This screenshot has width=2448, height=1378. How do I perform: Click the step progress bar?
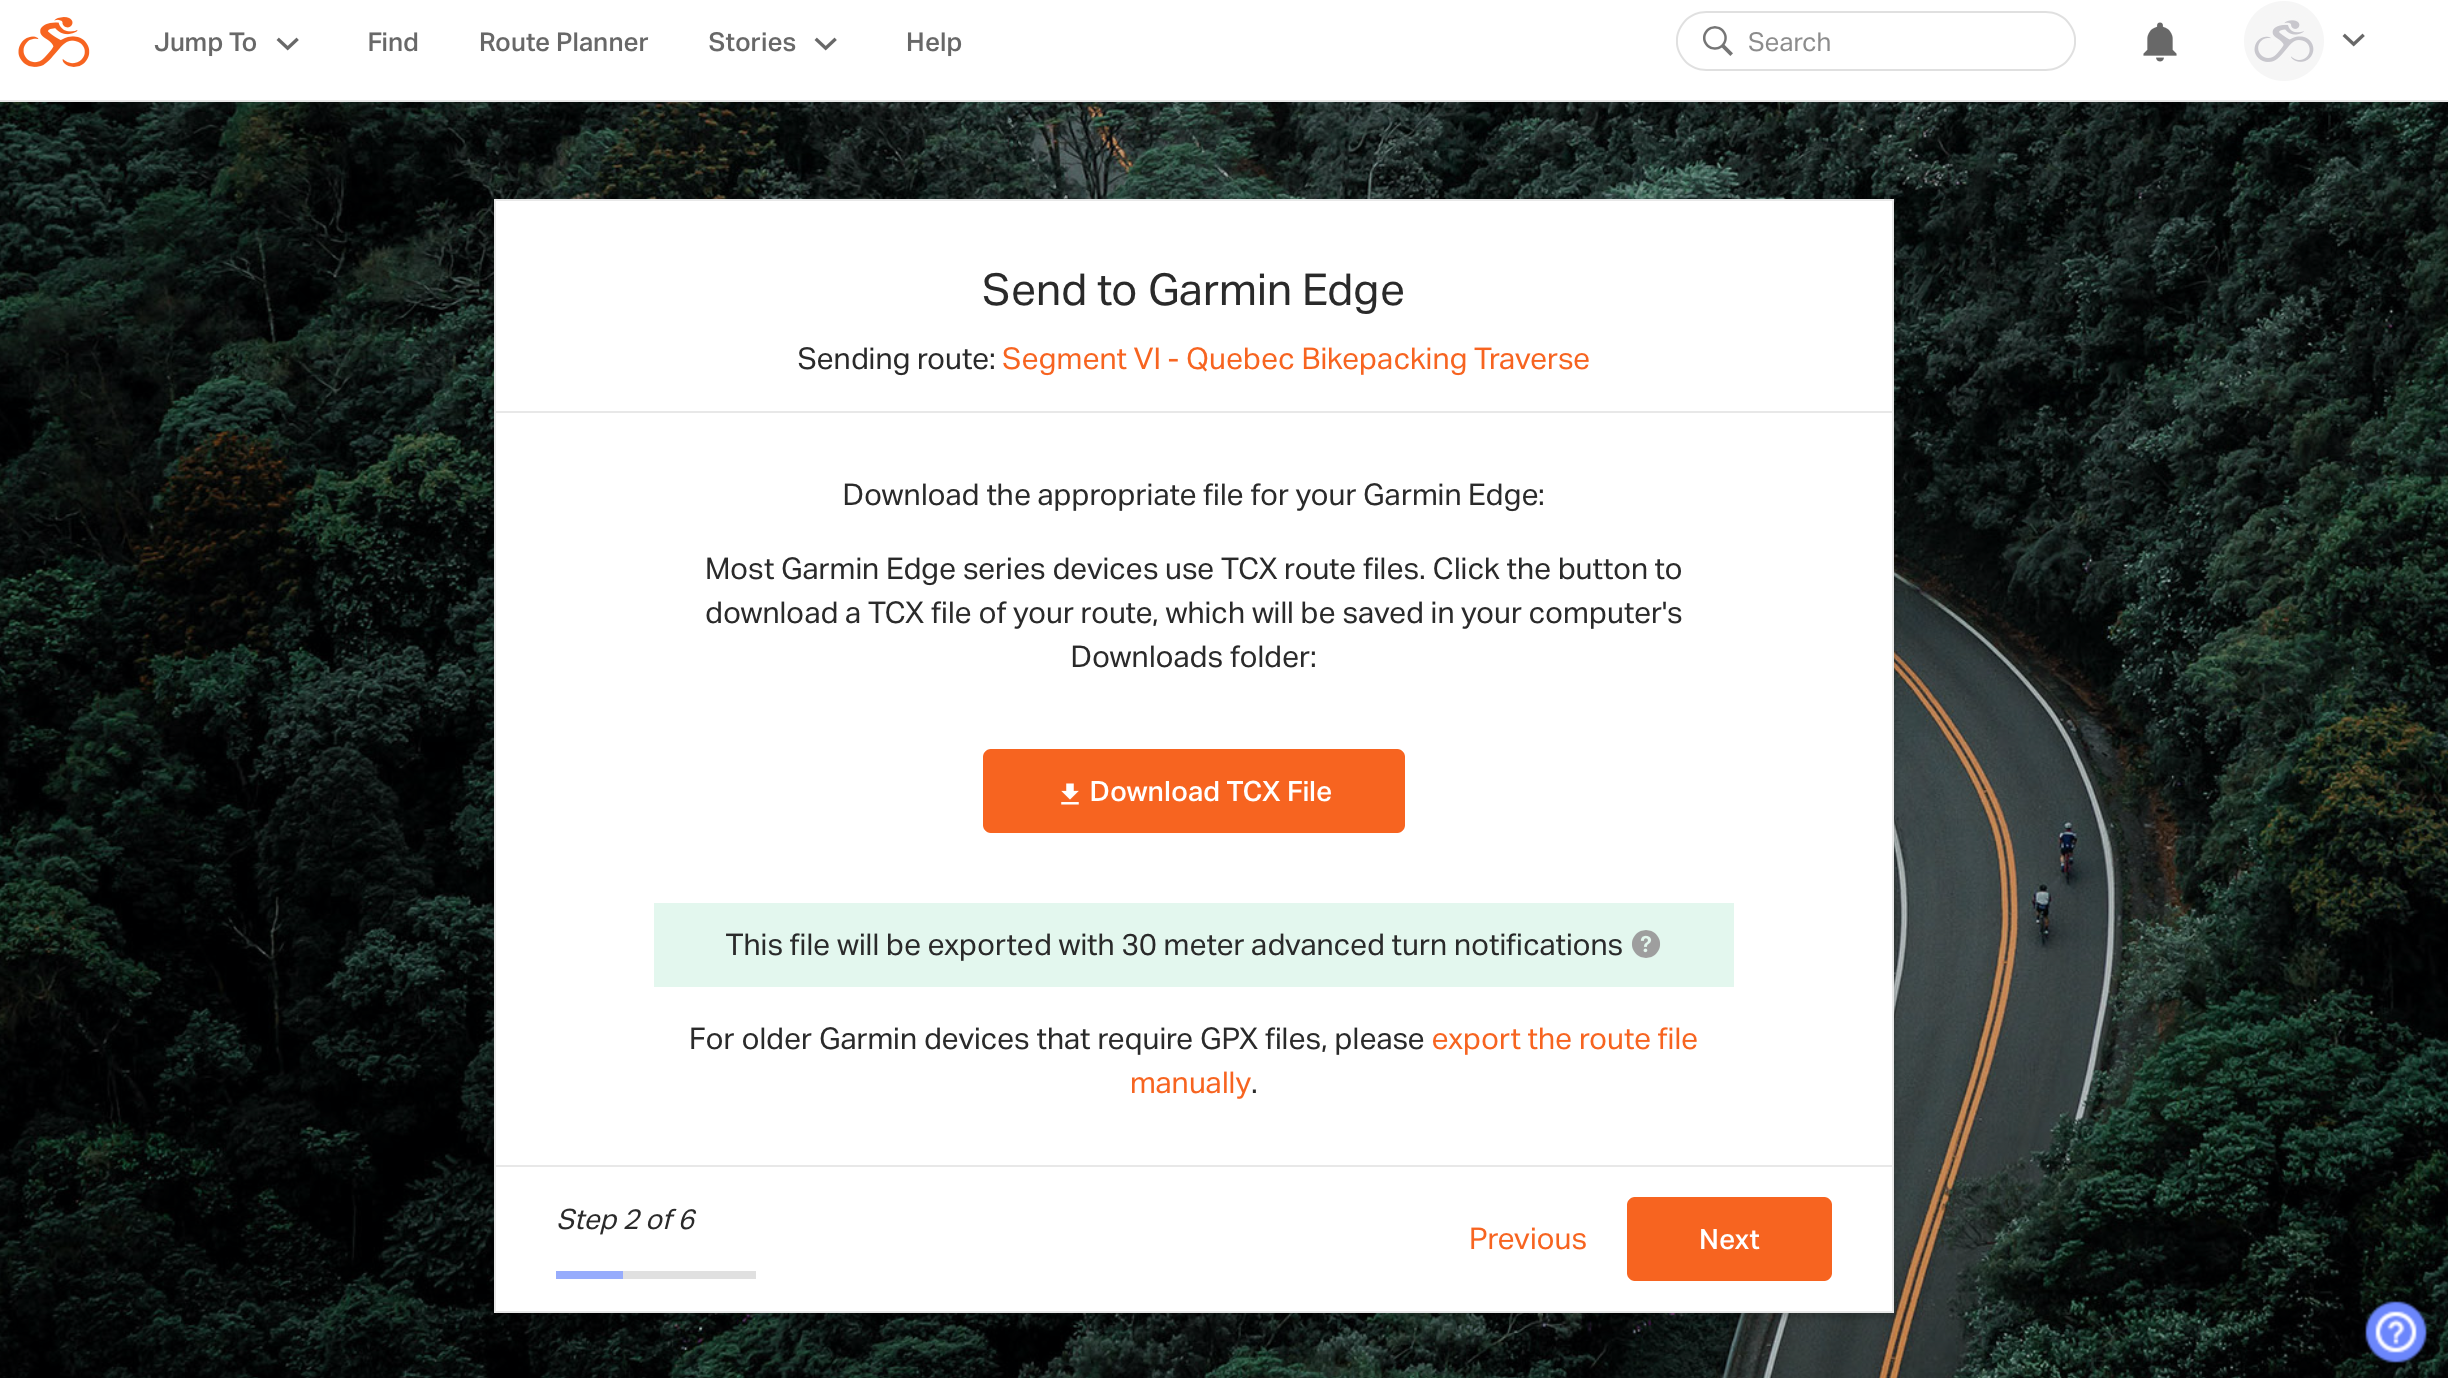pyautogui.click(x=656, y=1274)
